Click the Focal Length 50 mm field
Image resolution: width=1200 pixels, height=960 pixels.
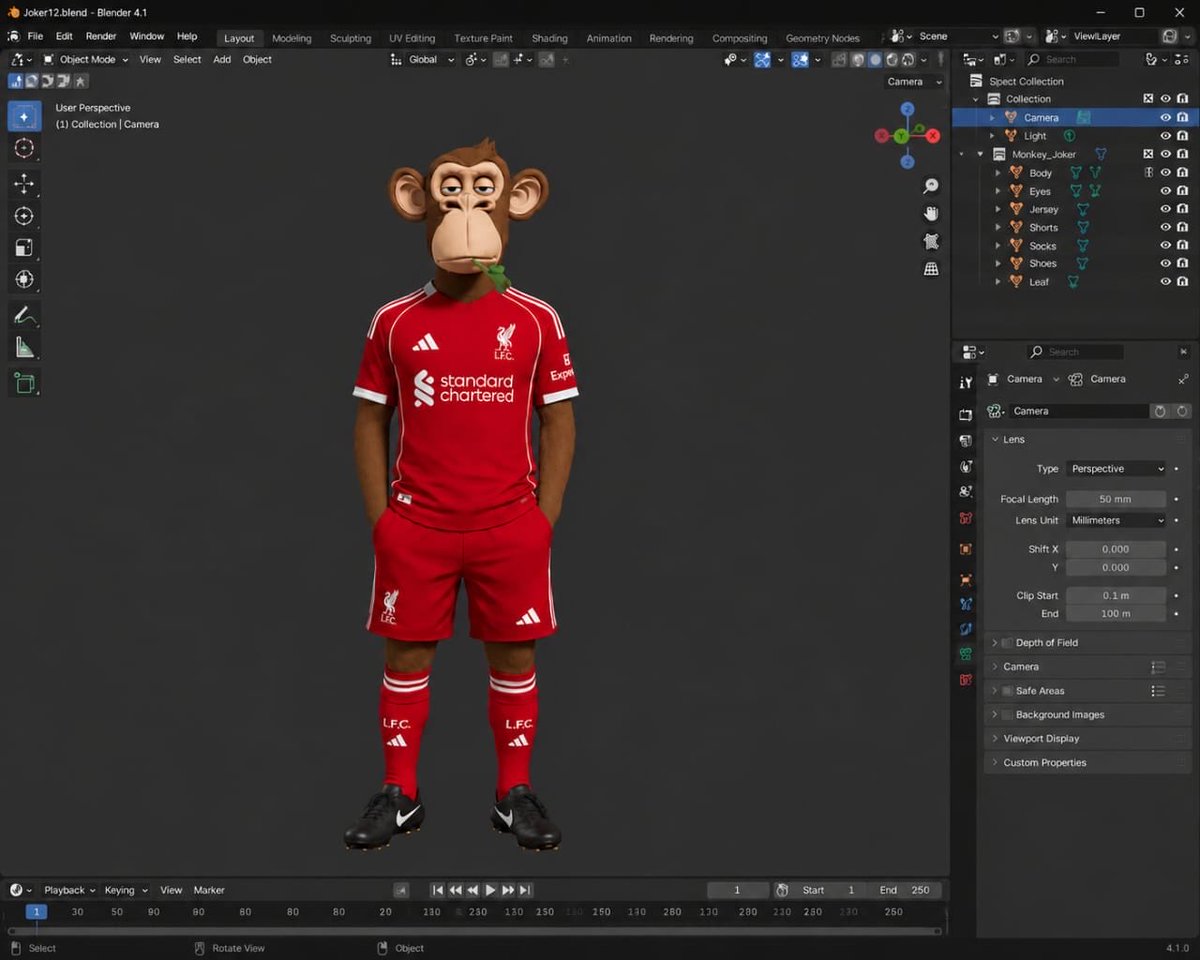1116,499
